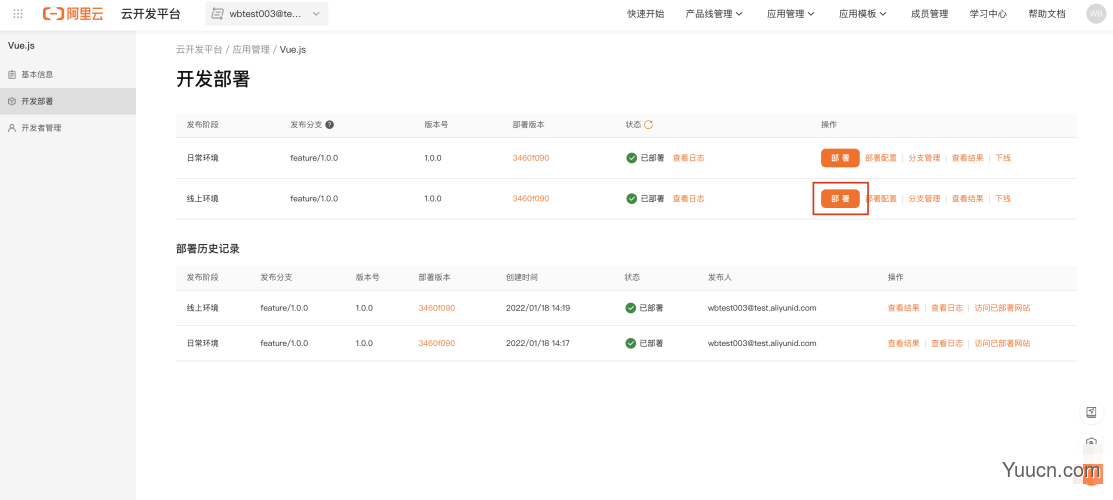Open the WB user avatar
Screen dimensions: 1113x500
pyautogui.click(x=1095, y=14)
